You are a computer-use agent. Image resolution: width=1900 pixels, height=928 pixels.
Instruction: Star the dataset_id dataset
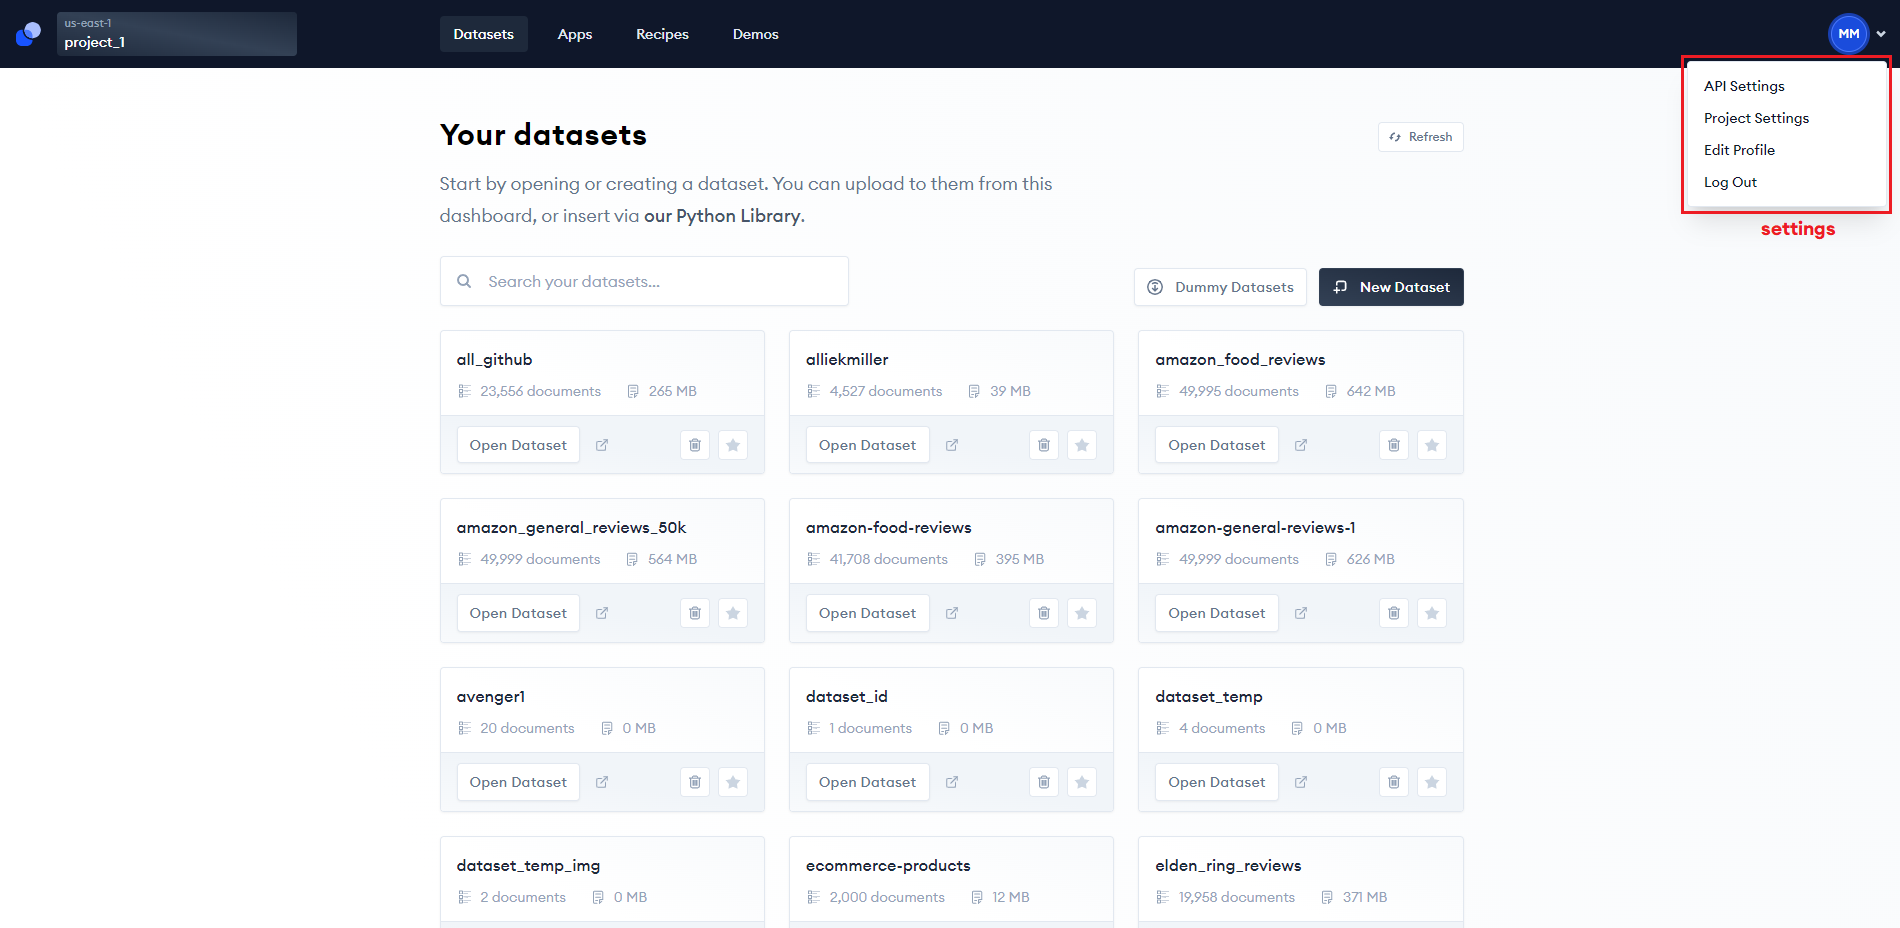coord(1082,782)
